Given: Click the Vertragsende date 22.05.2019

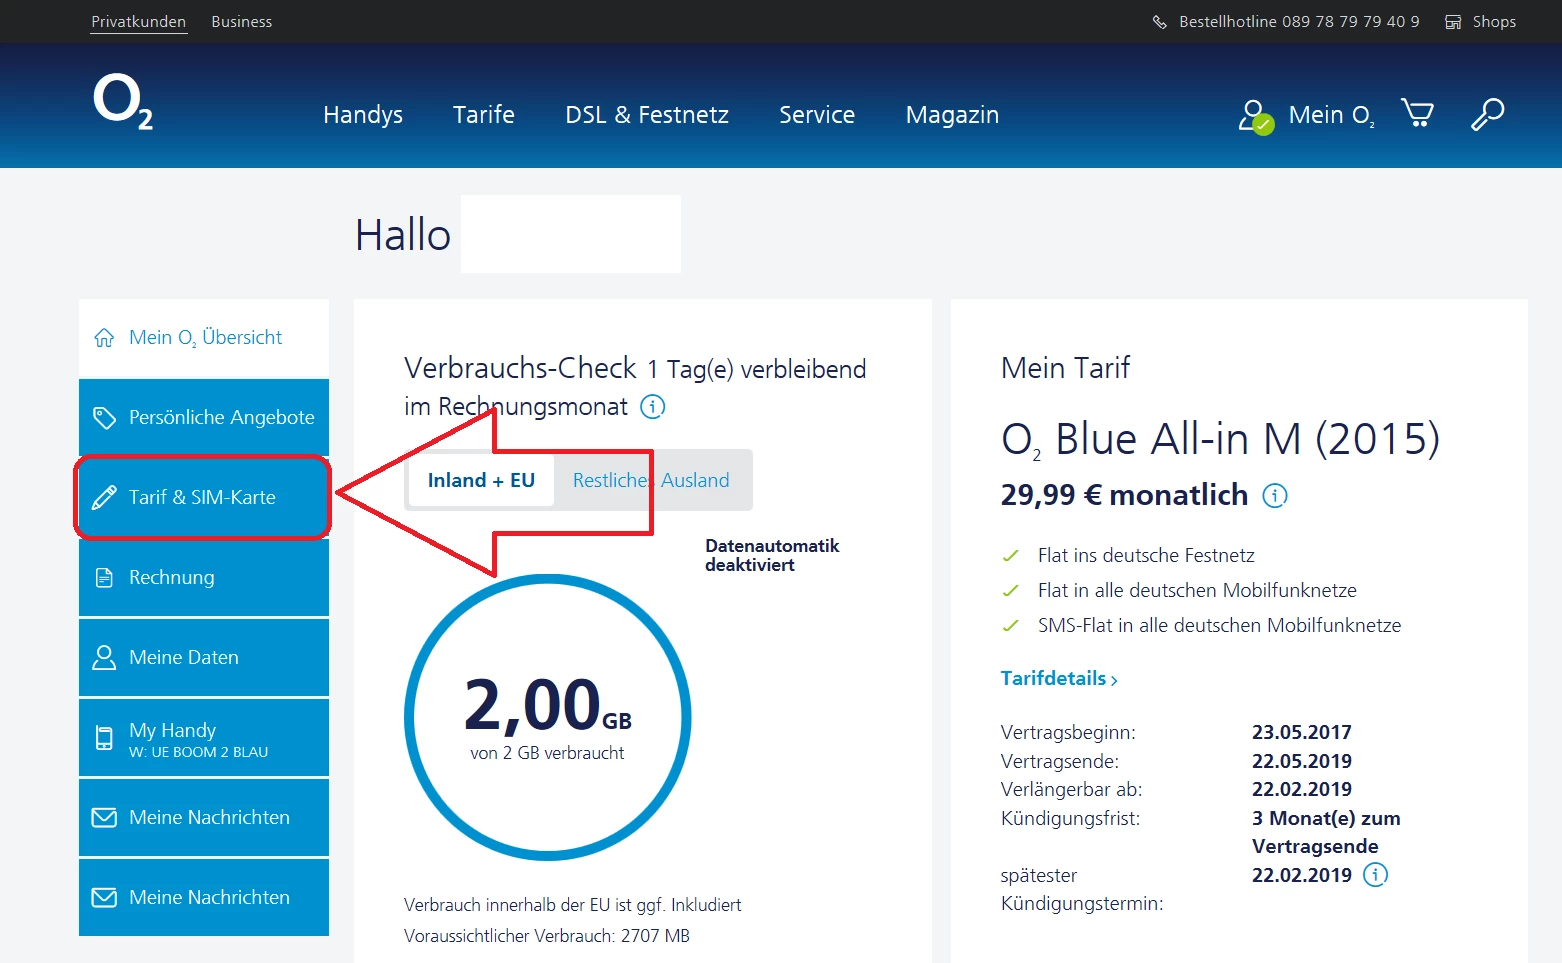Looking at the screenshot, I should tap(1302, 761).
